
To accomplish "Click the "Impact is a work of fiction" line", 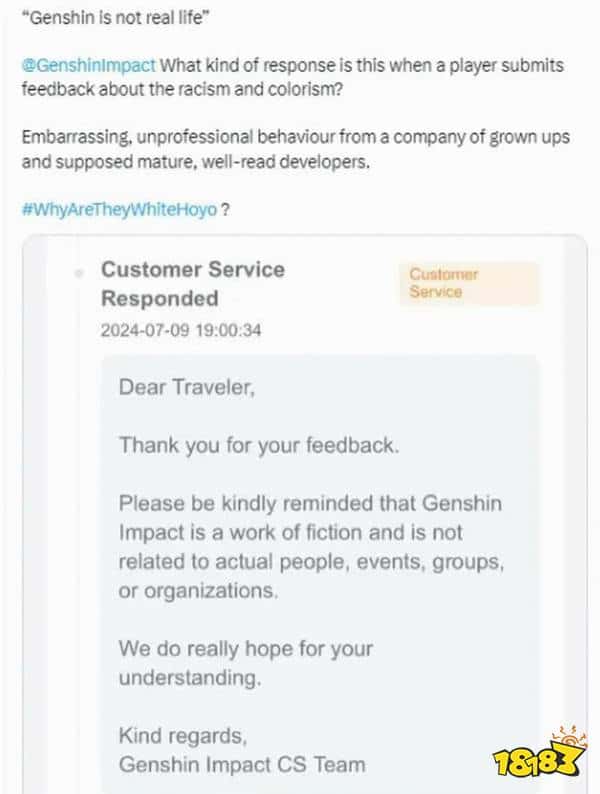I will (x=290, y=532).
